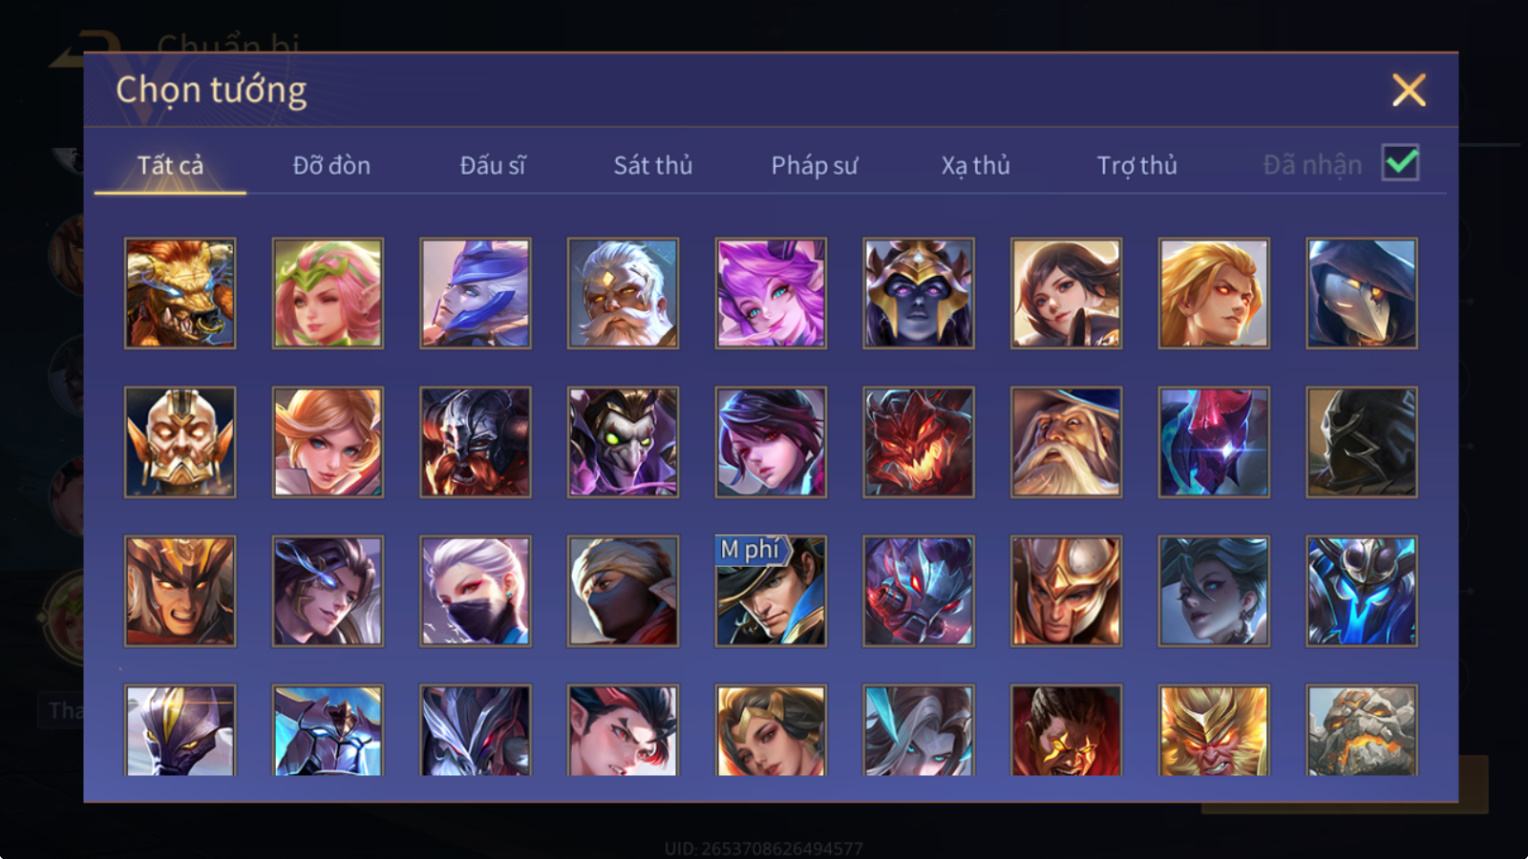The width and height of the screenshot is (1528, 859).
Task: Open the "Trợ thủ" tab
Action: [x=1137, y=165]
